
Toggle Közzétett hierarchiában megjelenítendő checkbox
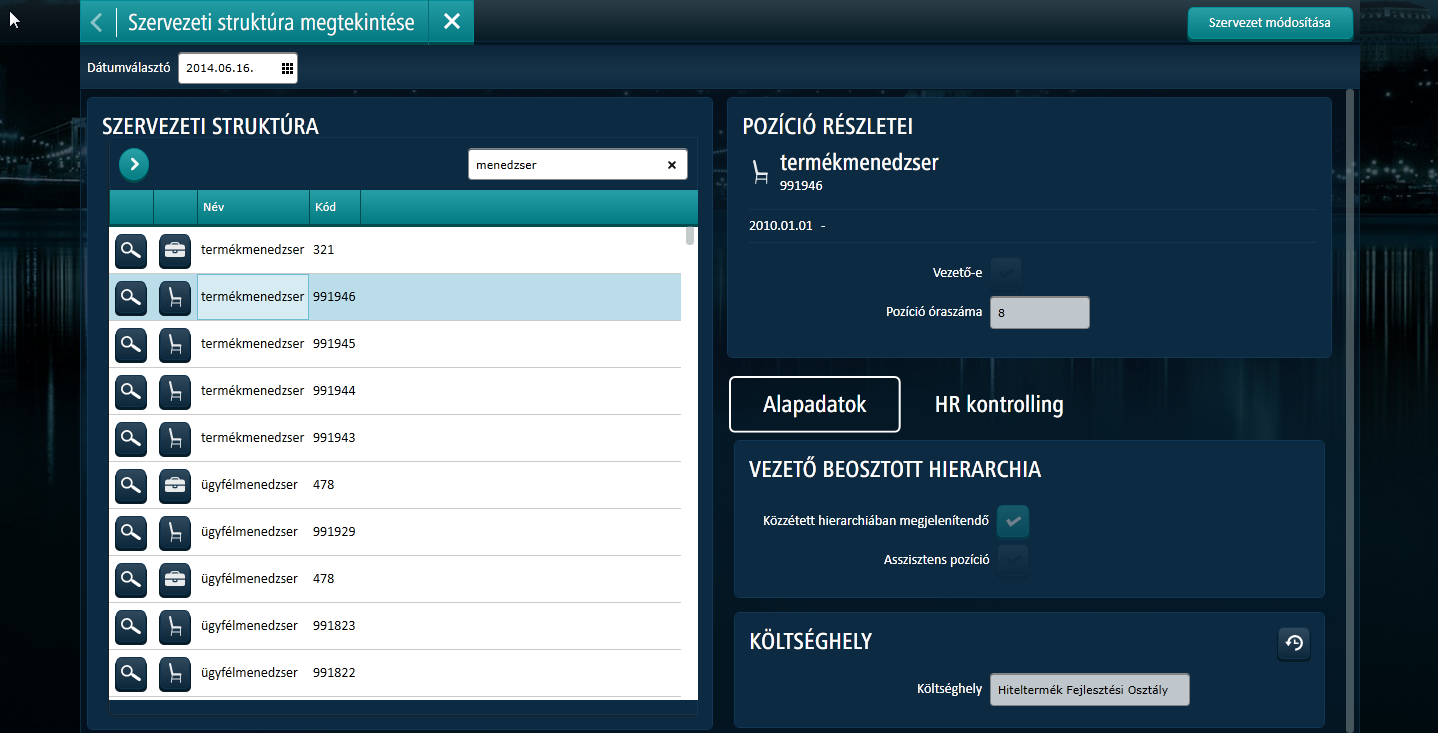pyautogui.click(x=1013, y=521)
